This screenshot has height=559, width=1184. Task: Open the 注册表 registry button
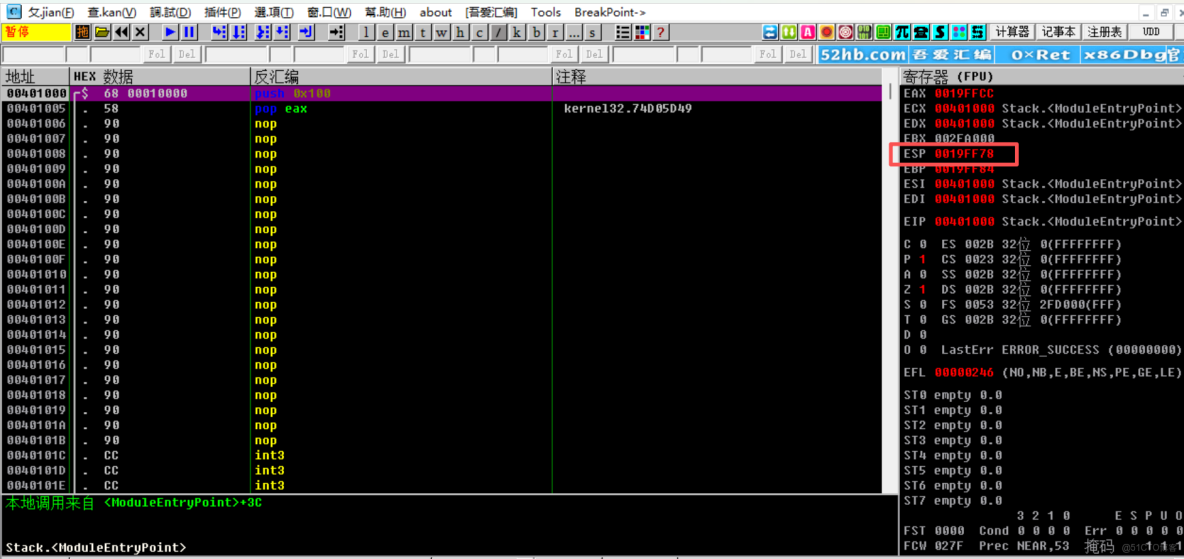pos(1105,32)
